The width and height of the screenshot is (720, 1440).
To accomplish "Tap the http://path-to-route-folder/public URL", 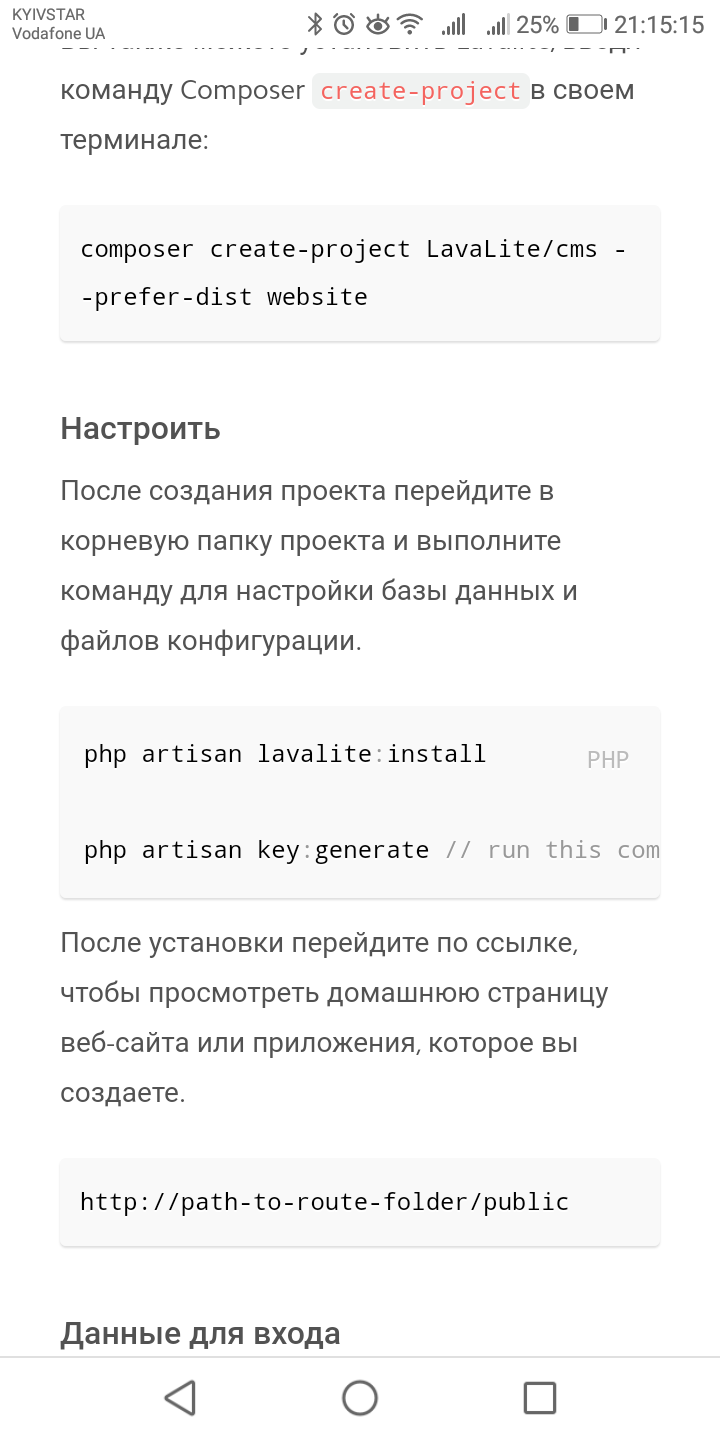I will click(324, 1202).
